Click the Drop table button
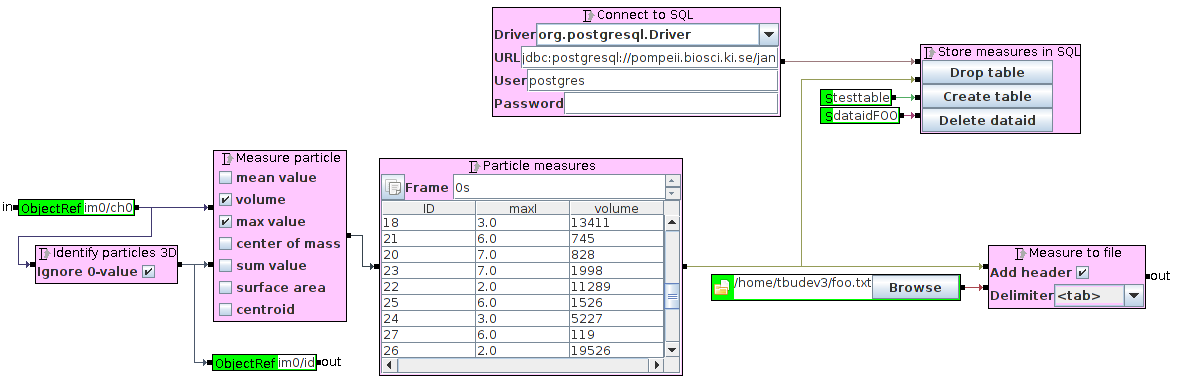The image size is (1178, 382). (x=986, y=73)
